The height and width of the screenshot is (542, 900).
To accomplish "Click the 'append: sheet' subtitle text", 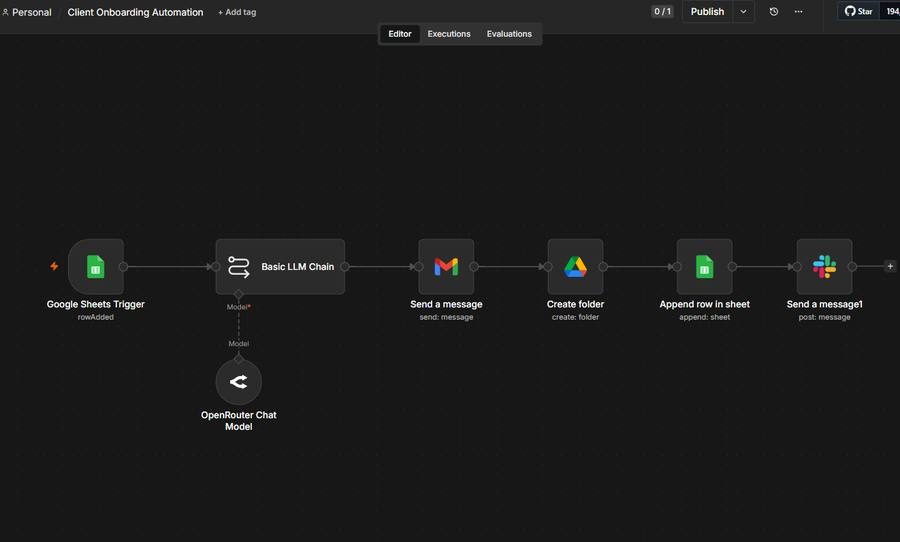I will tap(705, 317).
